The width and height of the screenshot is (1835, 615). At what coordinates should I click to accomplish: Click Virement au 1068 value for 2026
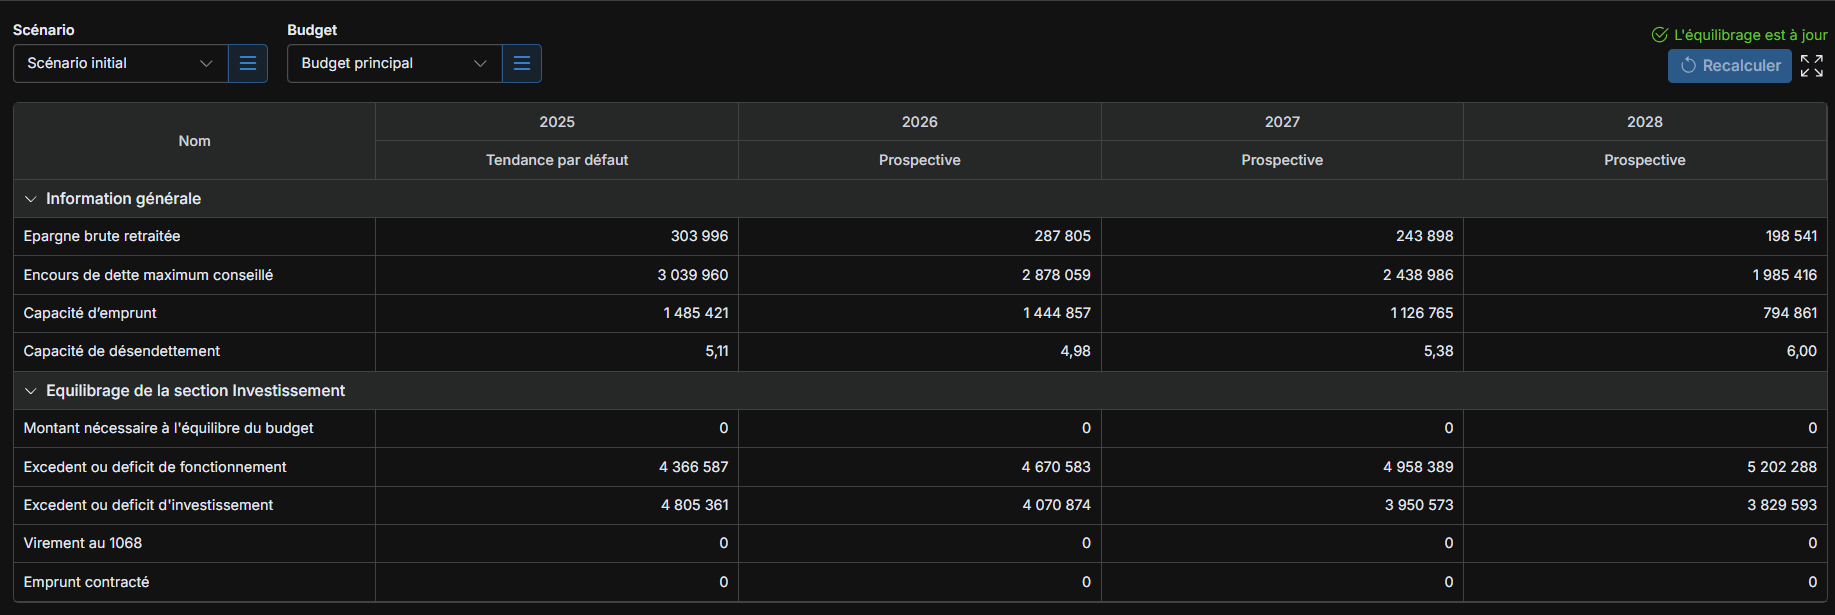(x=919, y=543)
